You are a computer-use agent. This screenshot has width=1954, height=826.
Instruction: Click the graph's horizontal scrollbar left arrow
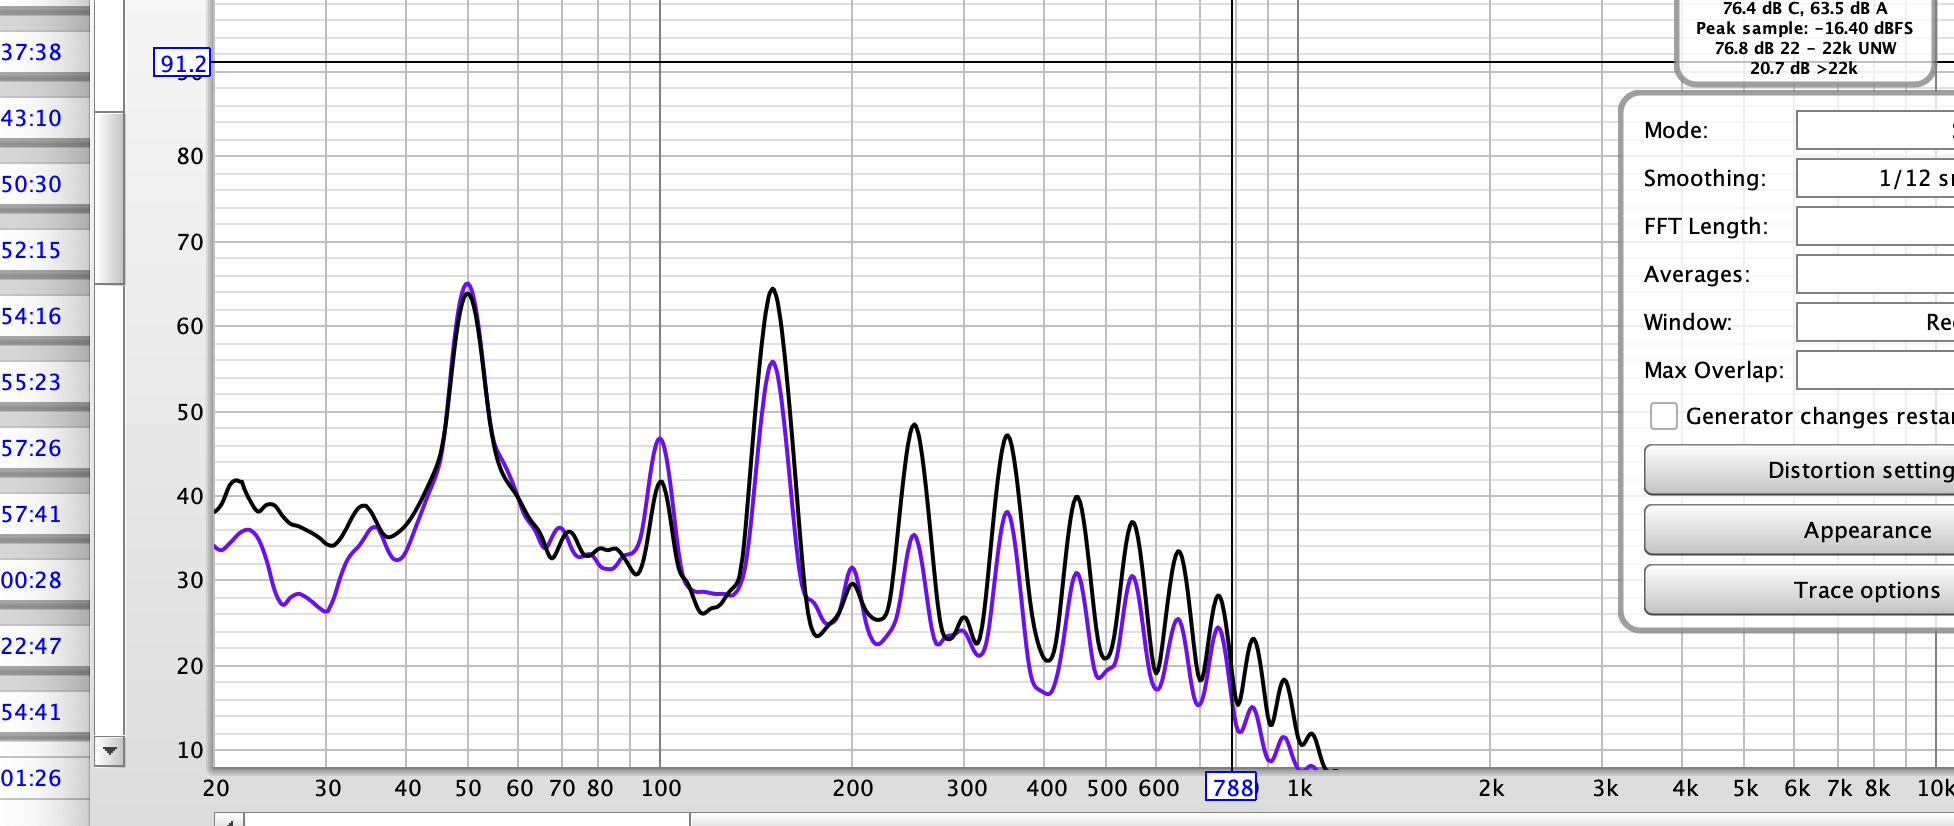click(x=229, y=821)
